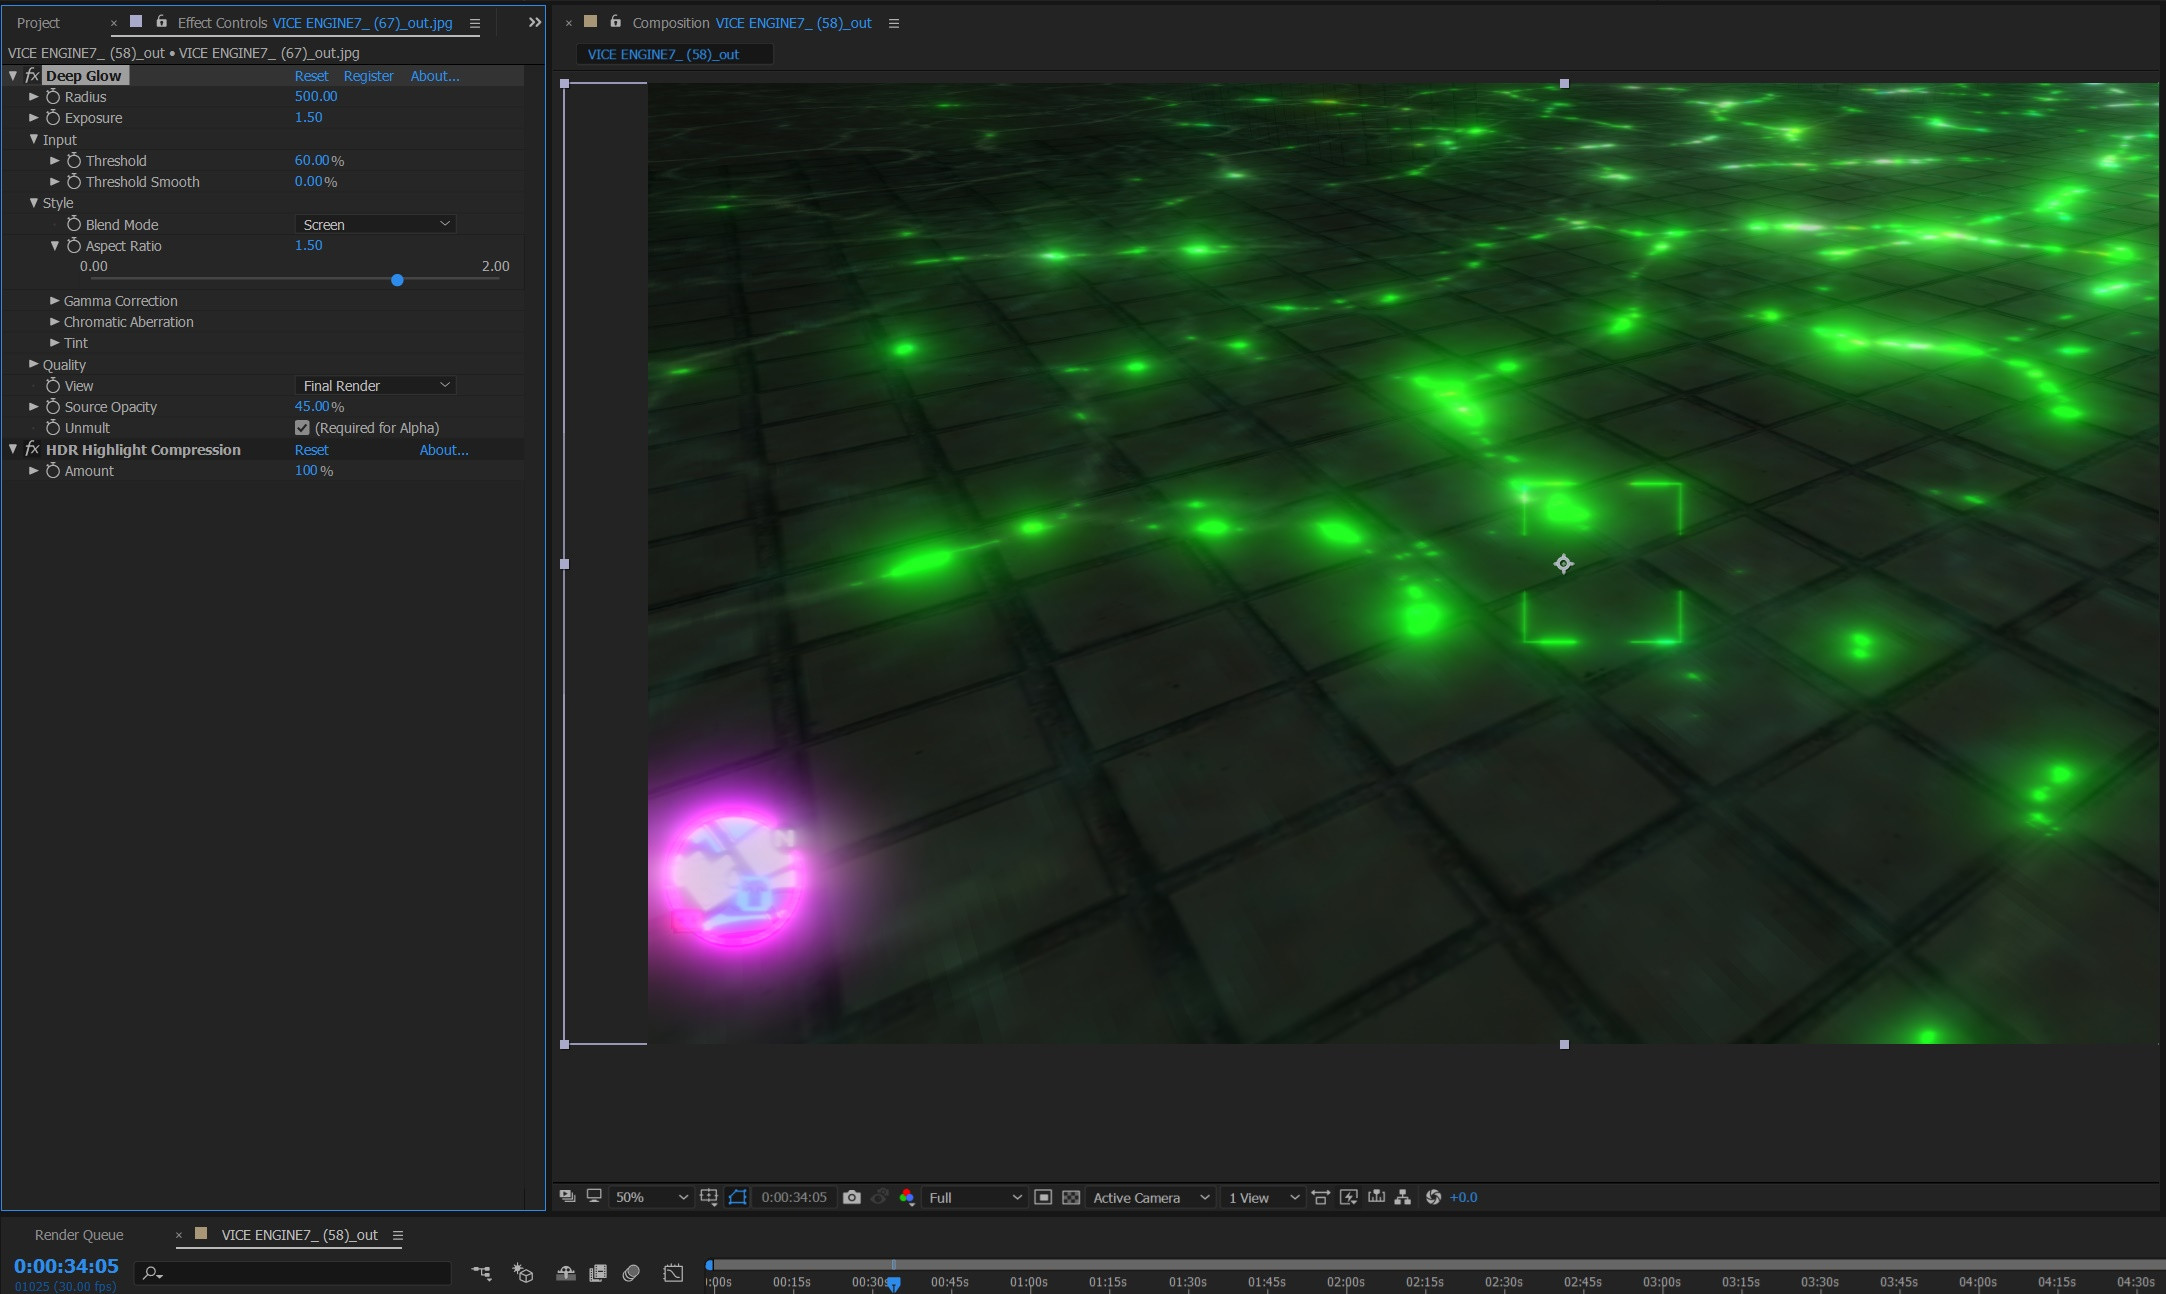This screenshot has width=2166, height=1294.
Task: Toggle the transparency grid in viewer
Action: coord(1071,1197)
